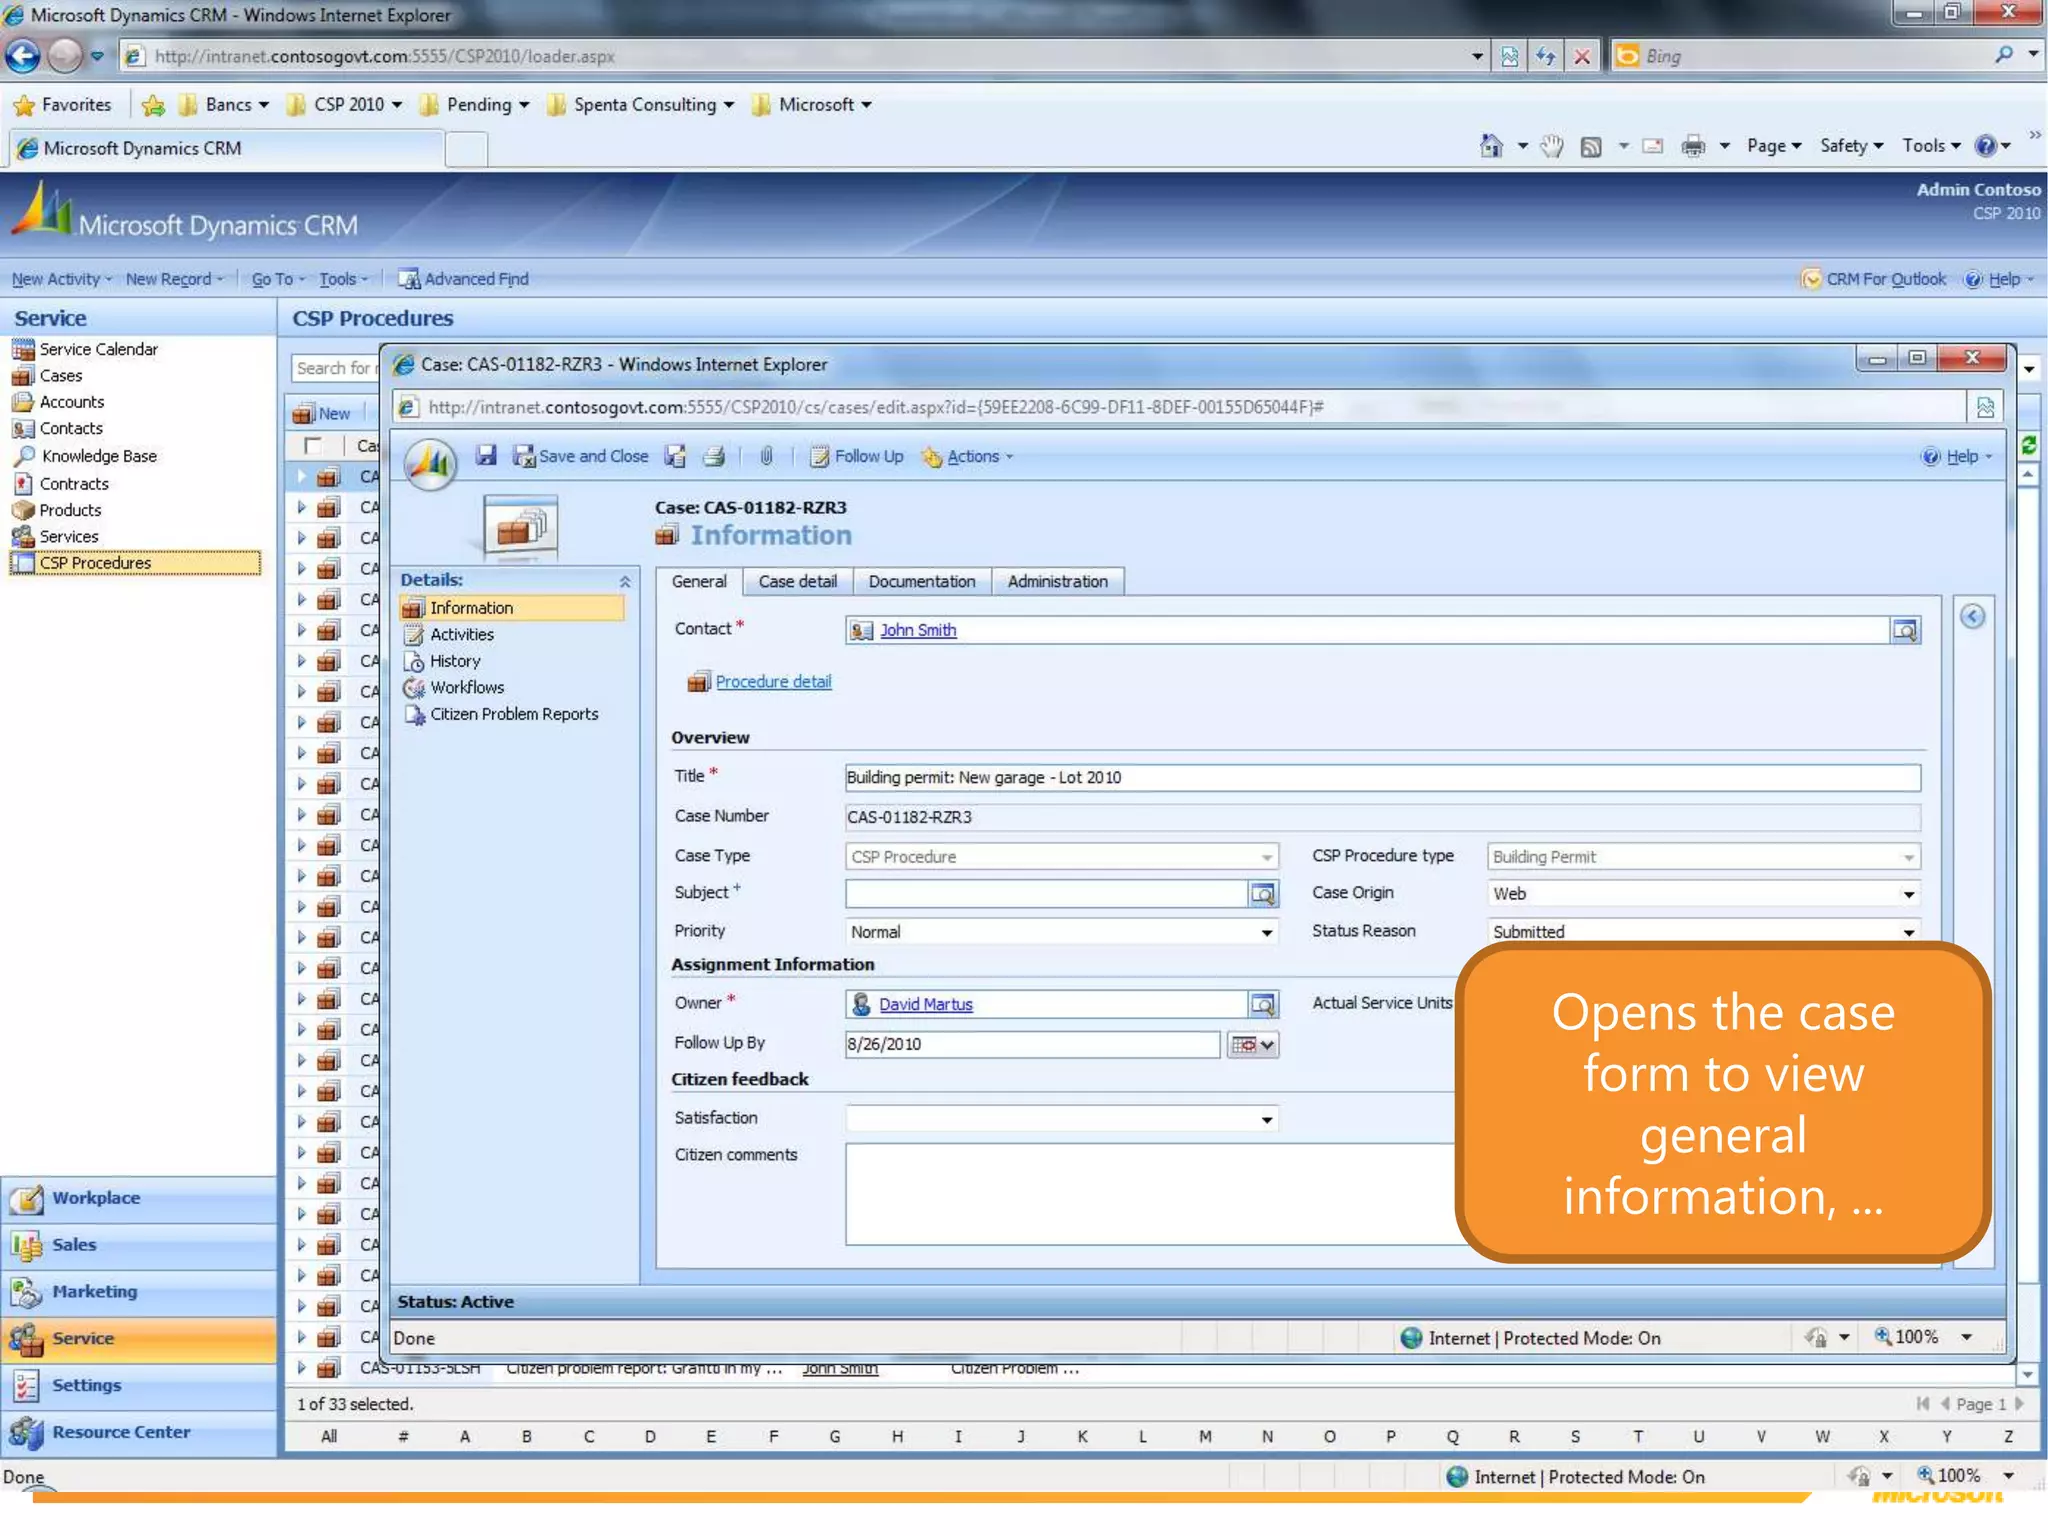2048x1536 pixels.
Task: Click the Follow Up button
Action: [856, 456]
